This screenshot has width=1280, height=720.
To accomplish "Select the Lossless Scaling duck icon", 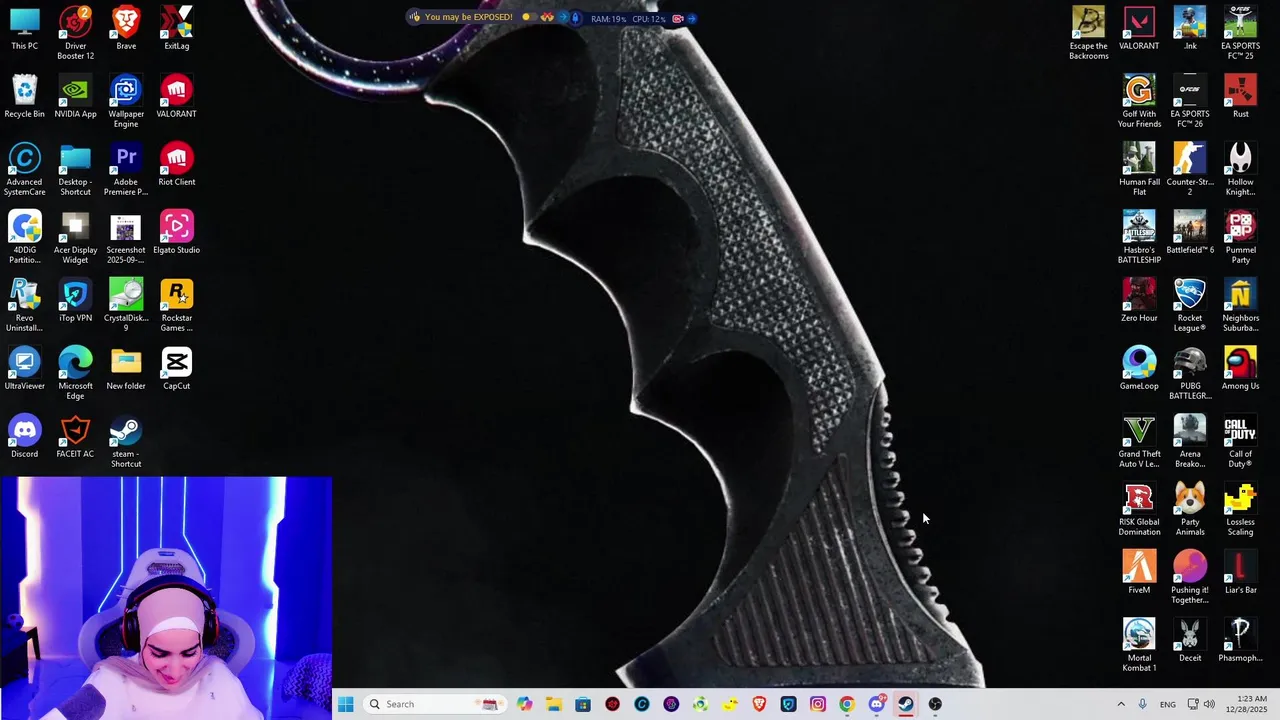I will [x=1240, y=509].
